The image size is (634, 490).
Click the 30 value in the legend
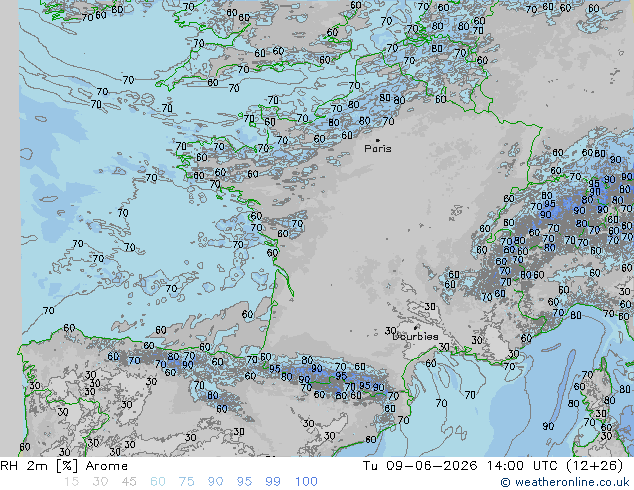pyautogui.click(x=100, y=482)
